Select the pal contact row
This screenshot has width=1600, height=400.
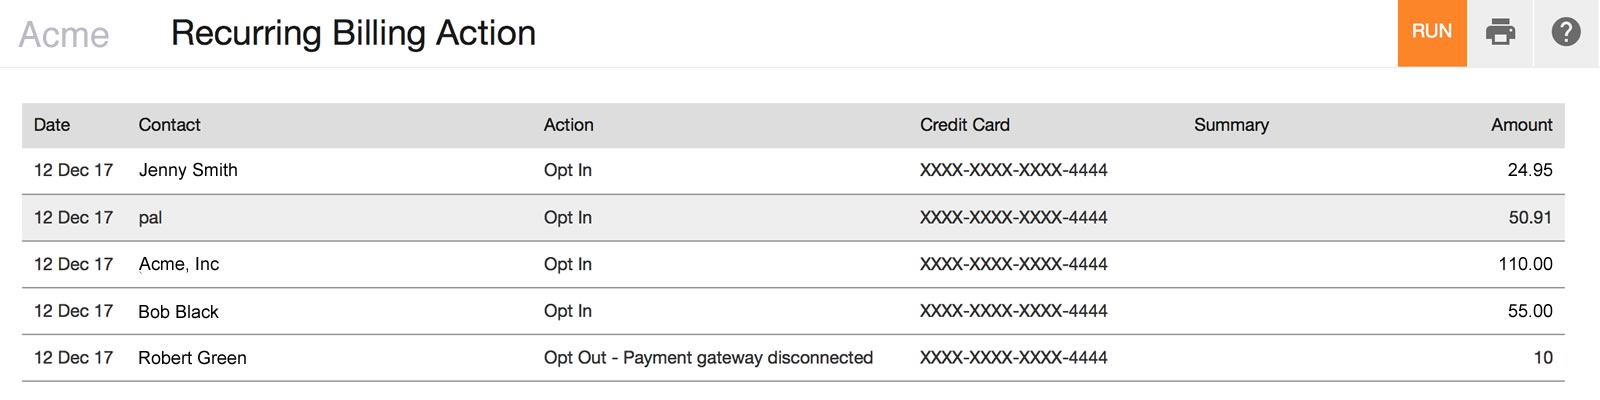tap(150, 218)
